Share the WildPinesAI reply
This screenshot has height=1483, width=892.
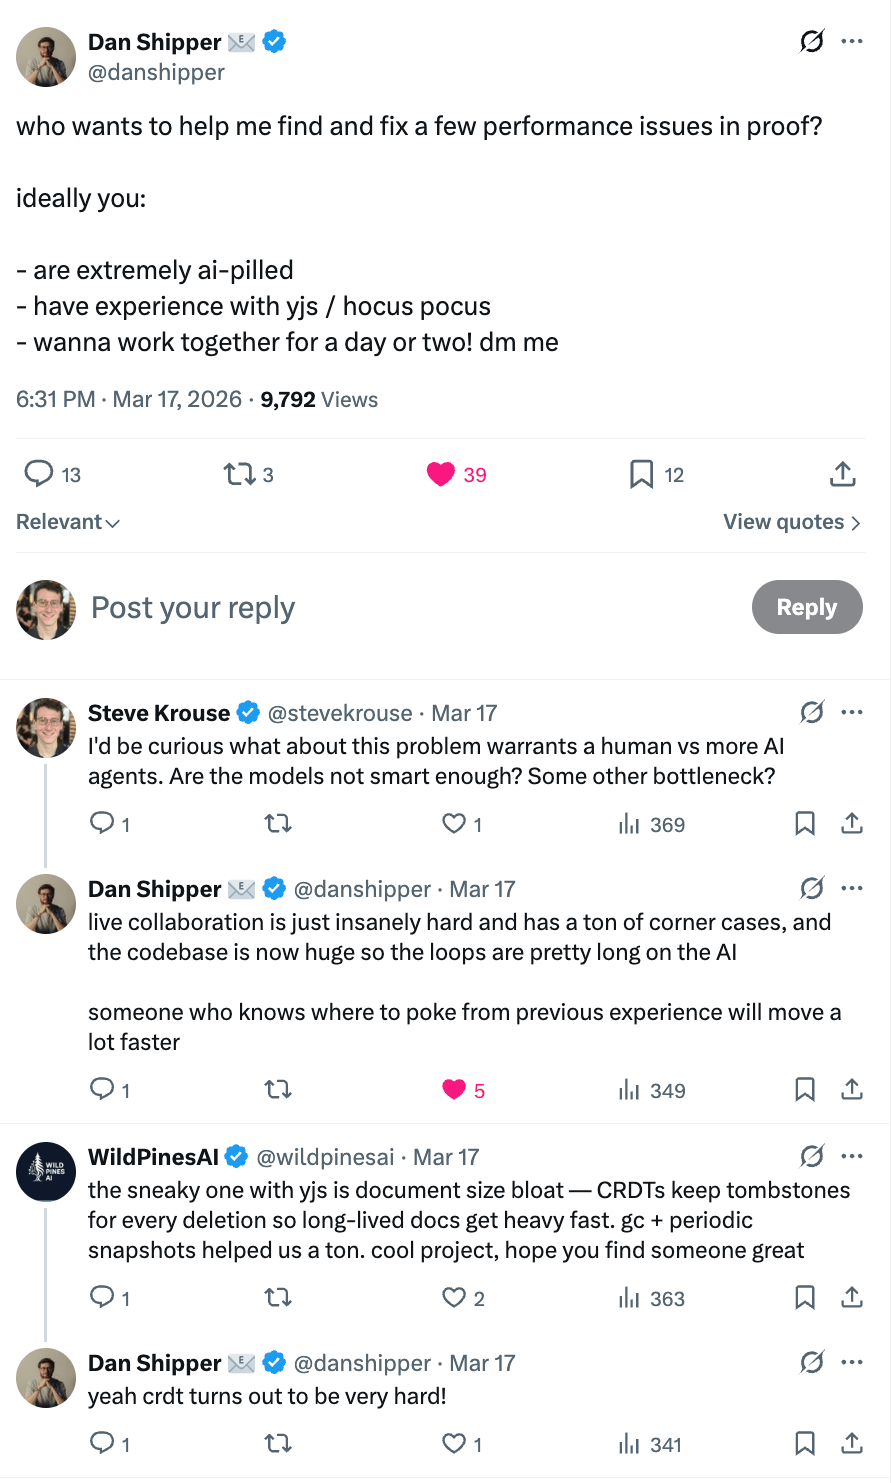(x=852, y=1298)
